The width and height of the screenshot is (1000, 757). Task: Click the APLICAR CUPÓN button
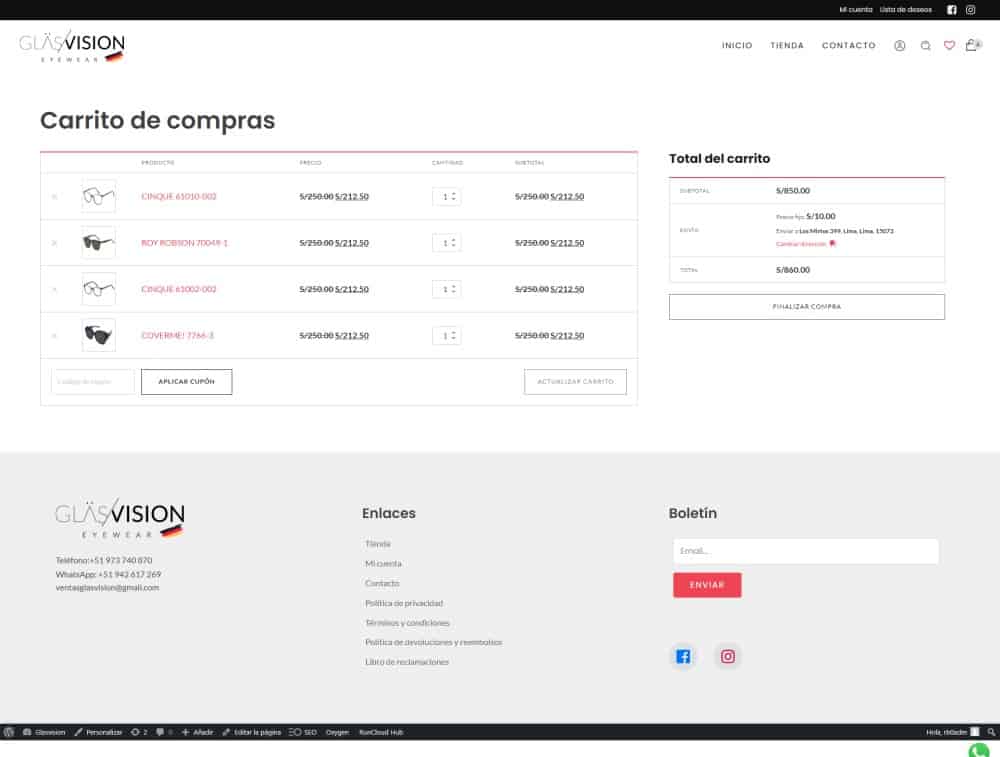coord(186,382)
